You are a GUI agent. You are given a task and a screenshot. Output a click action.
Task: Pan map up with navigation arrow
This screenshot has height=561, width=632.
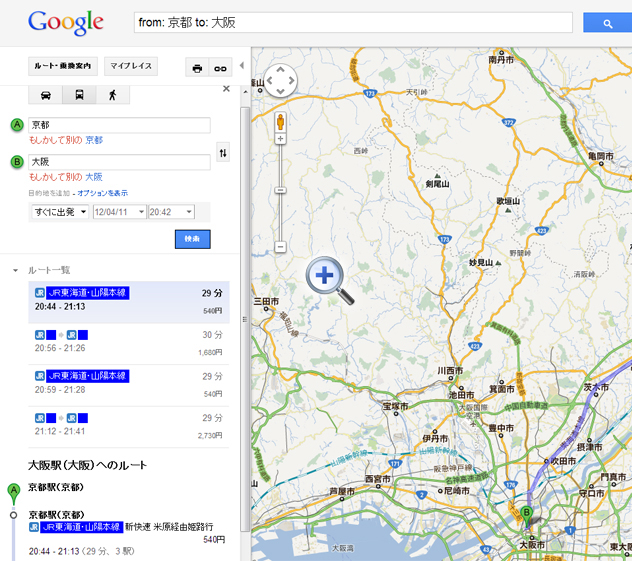click(281, 70)
